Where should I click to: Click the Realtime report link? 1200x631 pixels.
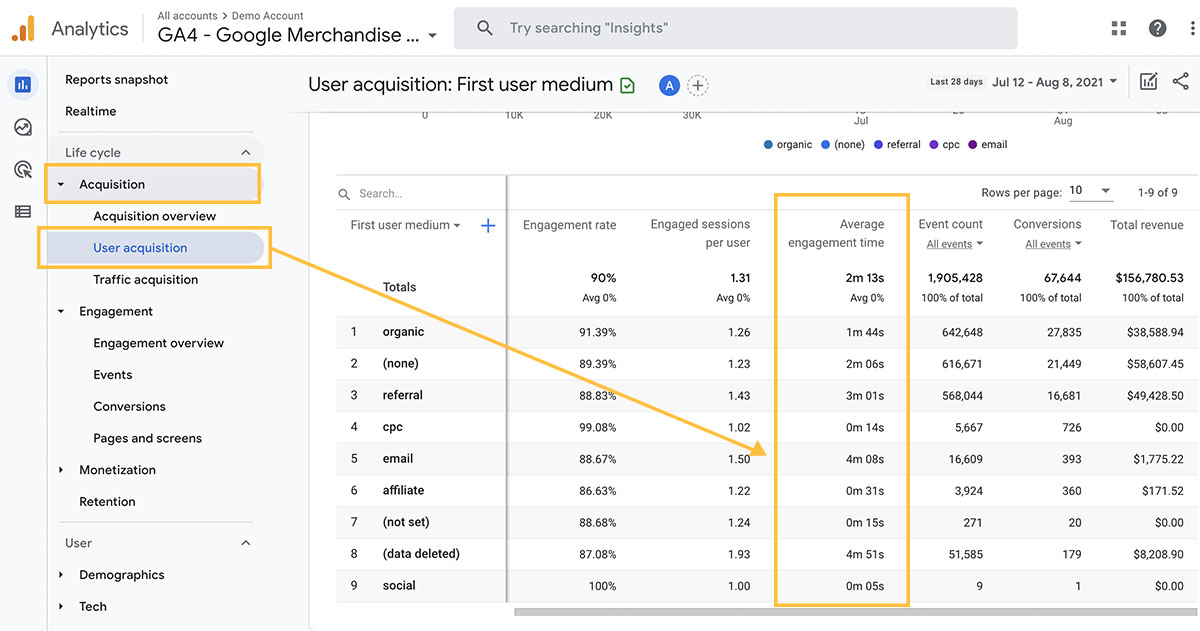[x=91, y=111]
